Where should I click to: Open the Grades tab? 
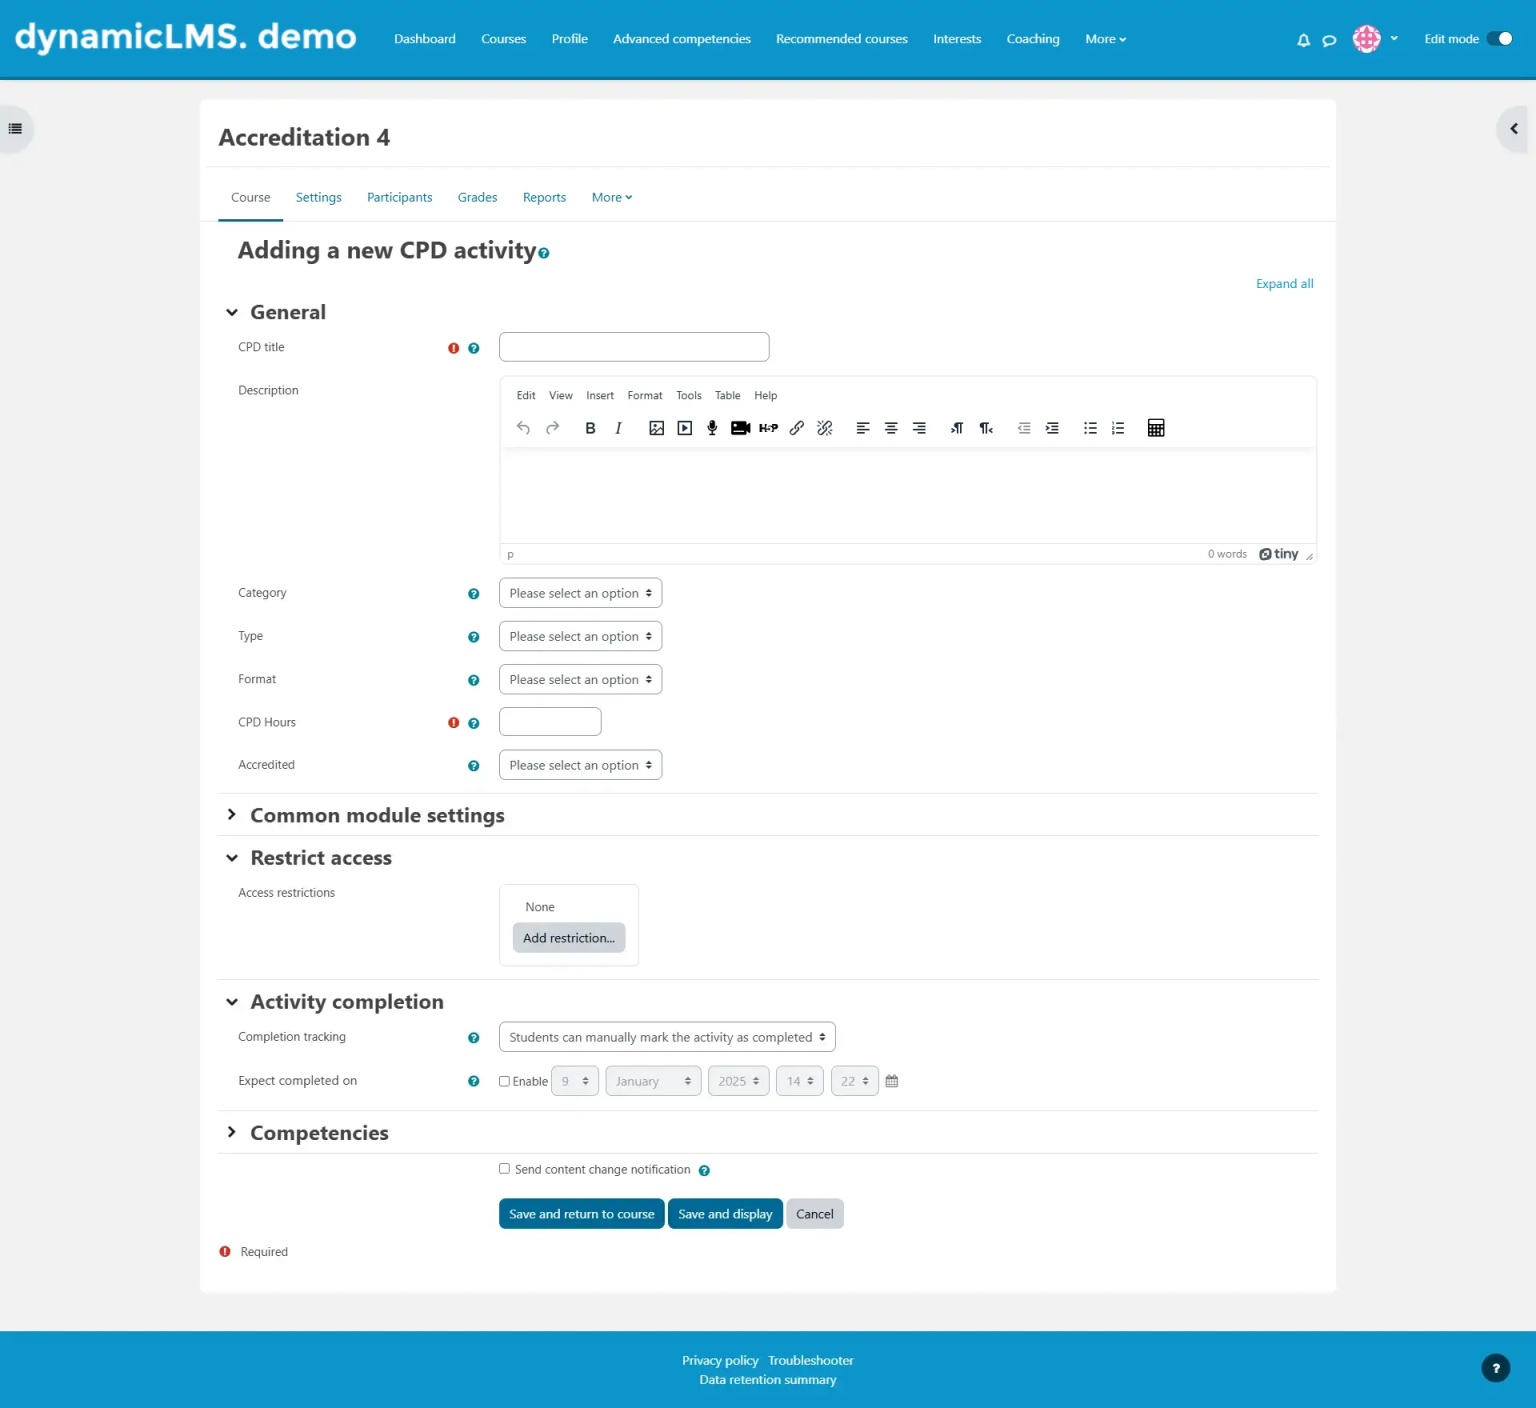click(x=477, y=197)
